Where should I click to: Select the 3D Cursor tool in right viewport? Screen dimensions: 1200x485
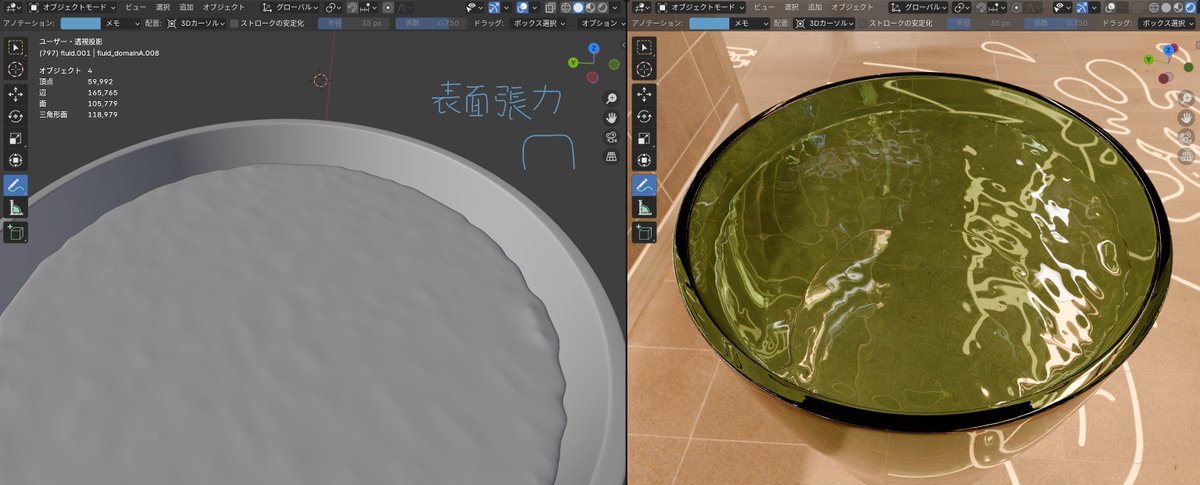click(645, 69)
